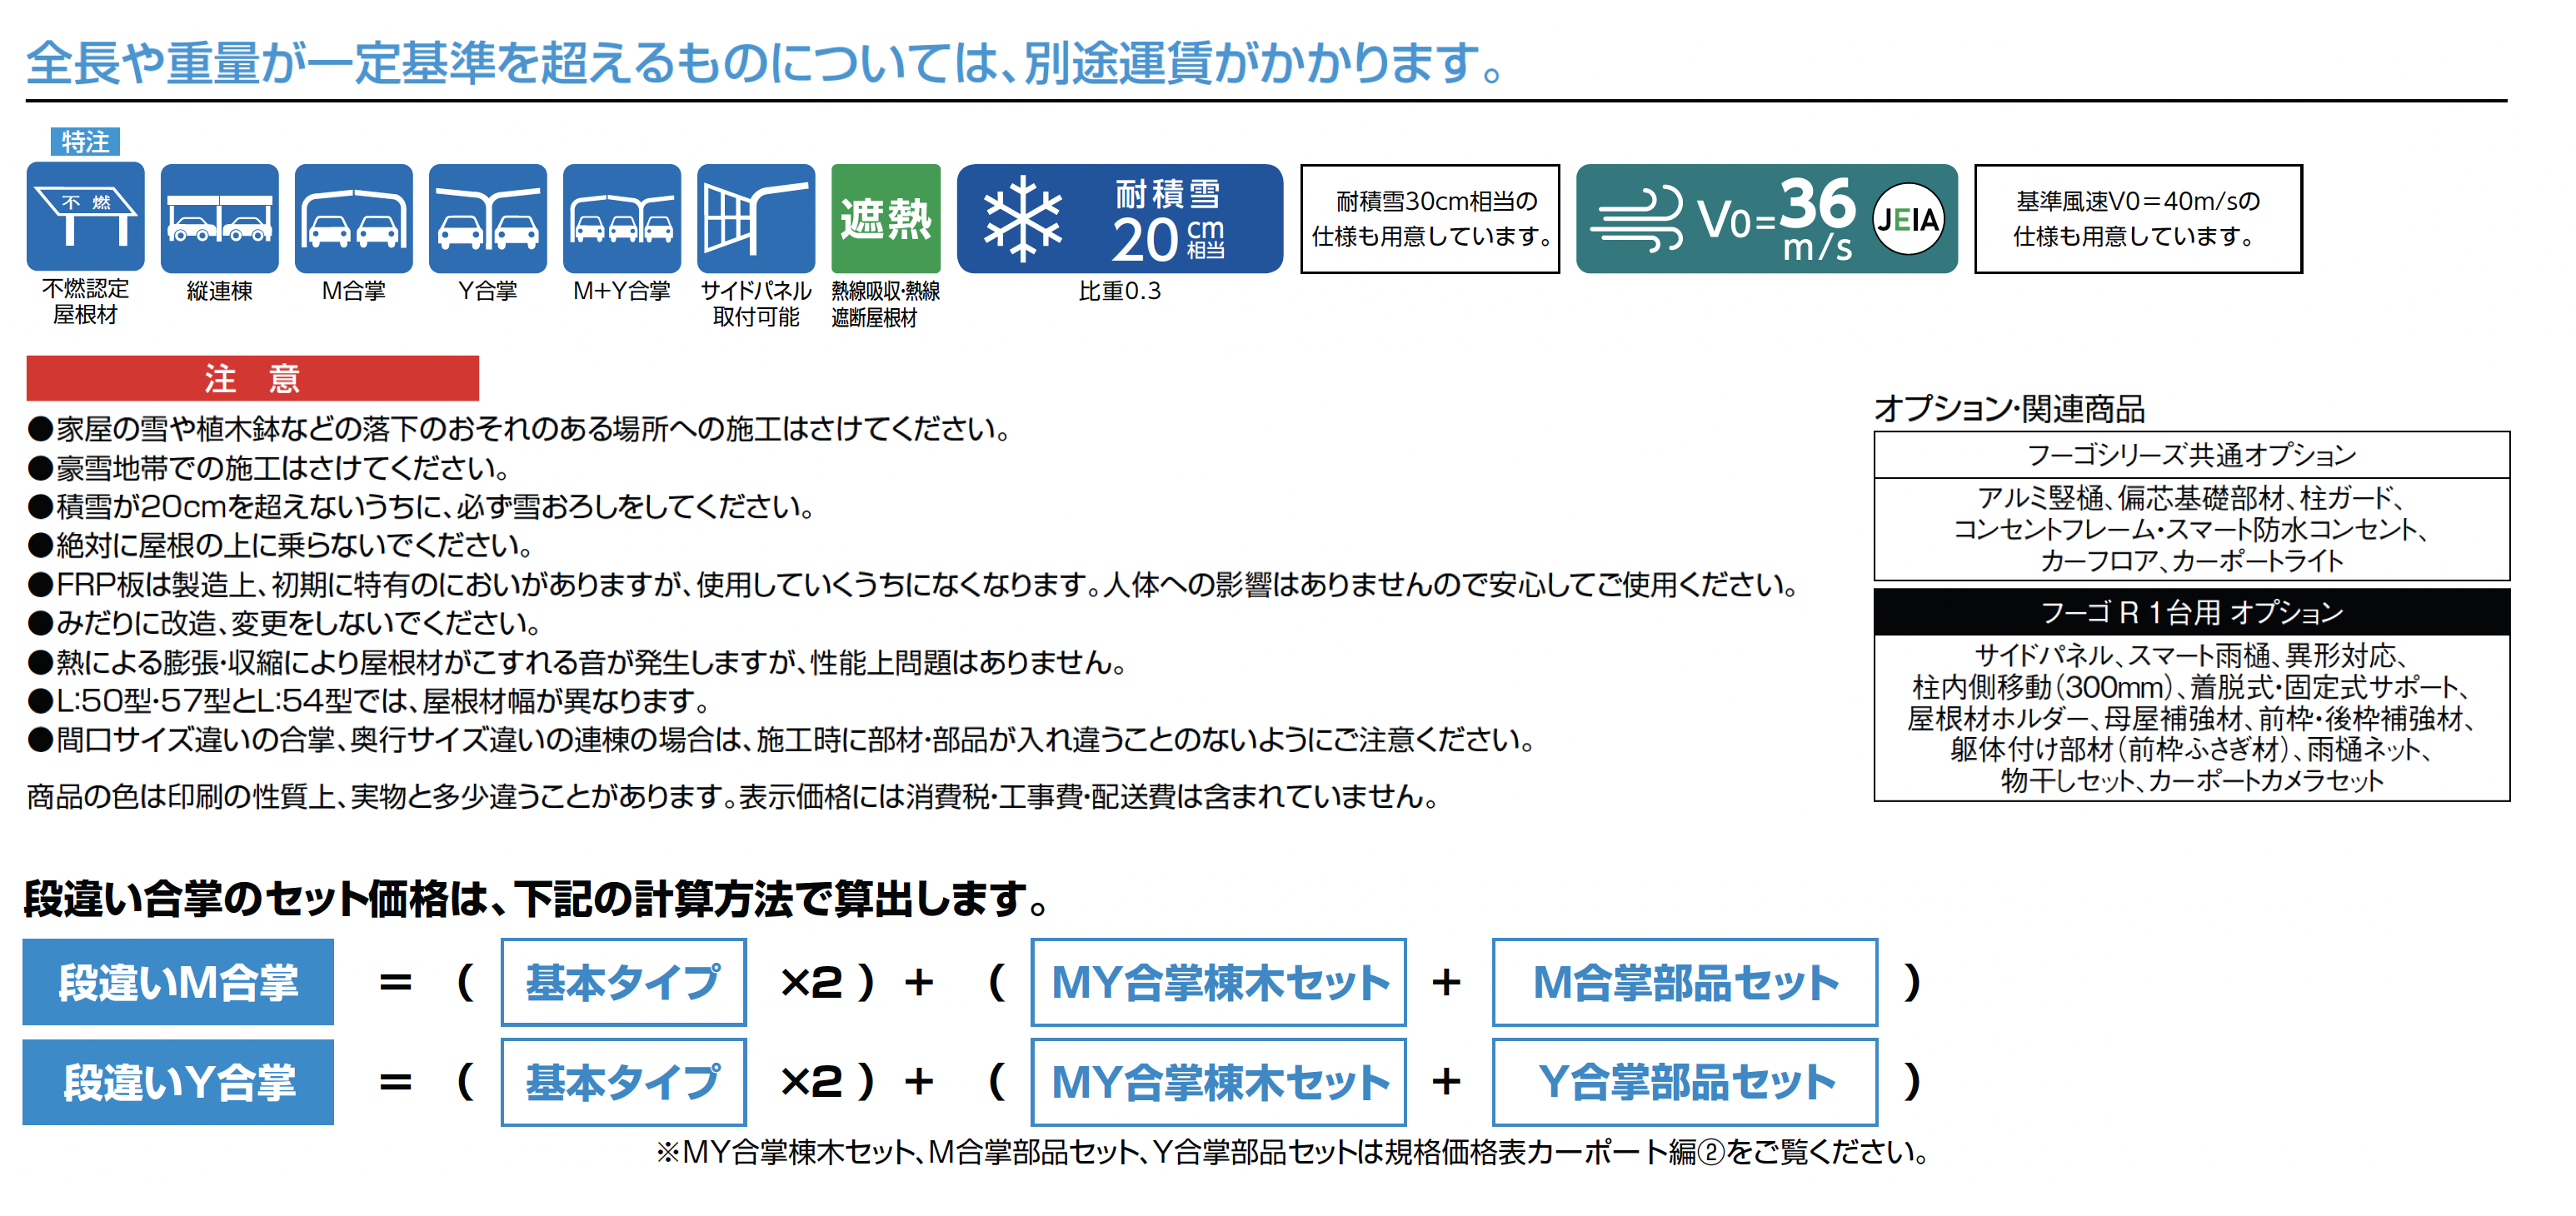Click the M合掌部品セット box

[x=1684, y=981]
